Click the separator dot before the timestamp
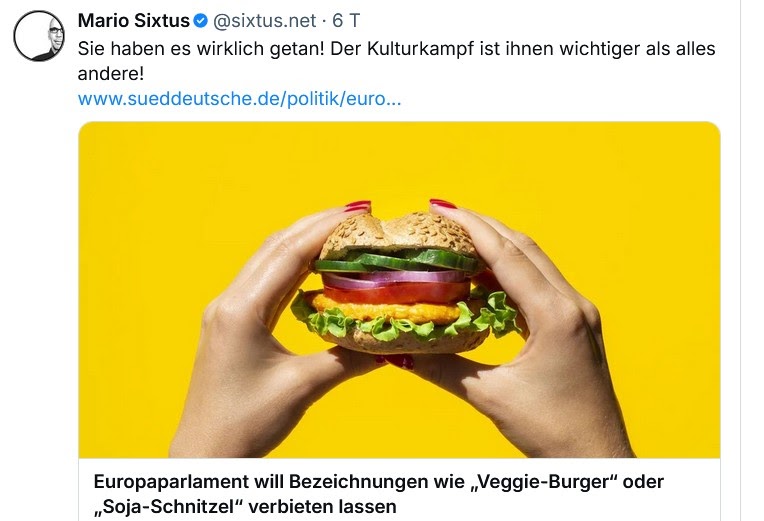Screen dimensions: 764x521 click(325, 21)
